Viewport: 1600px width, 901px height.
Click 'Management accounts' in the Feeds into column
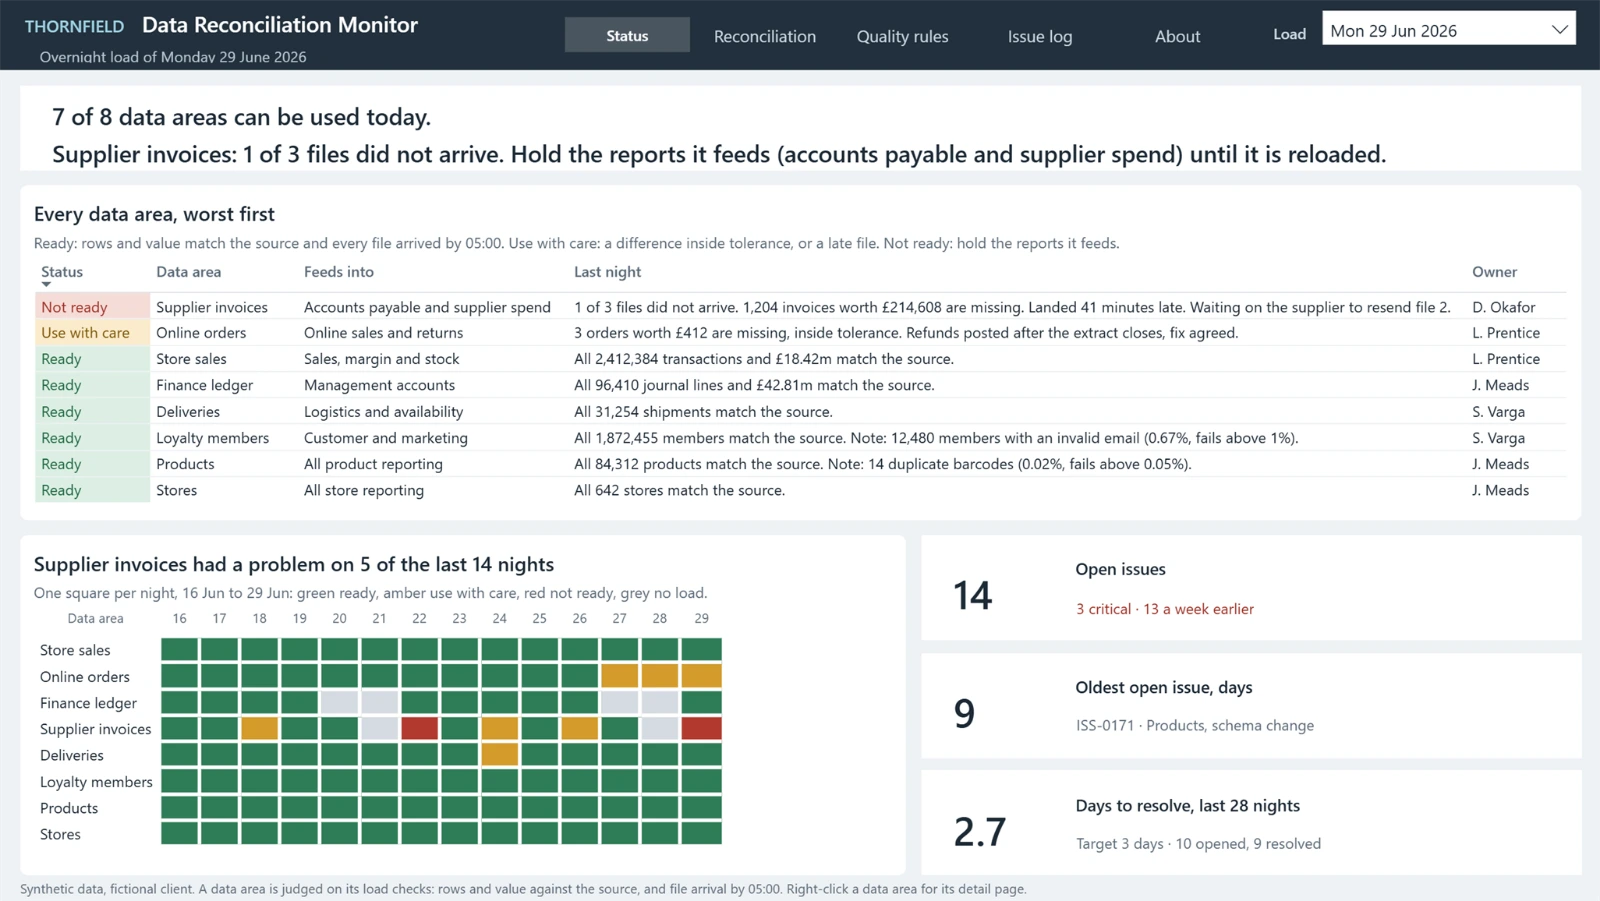(379, 385)
